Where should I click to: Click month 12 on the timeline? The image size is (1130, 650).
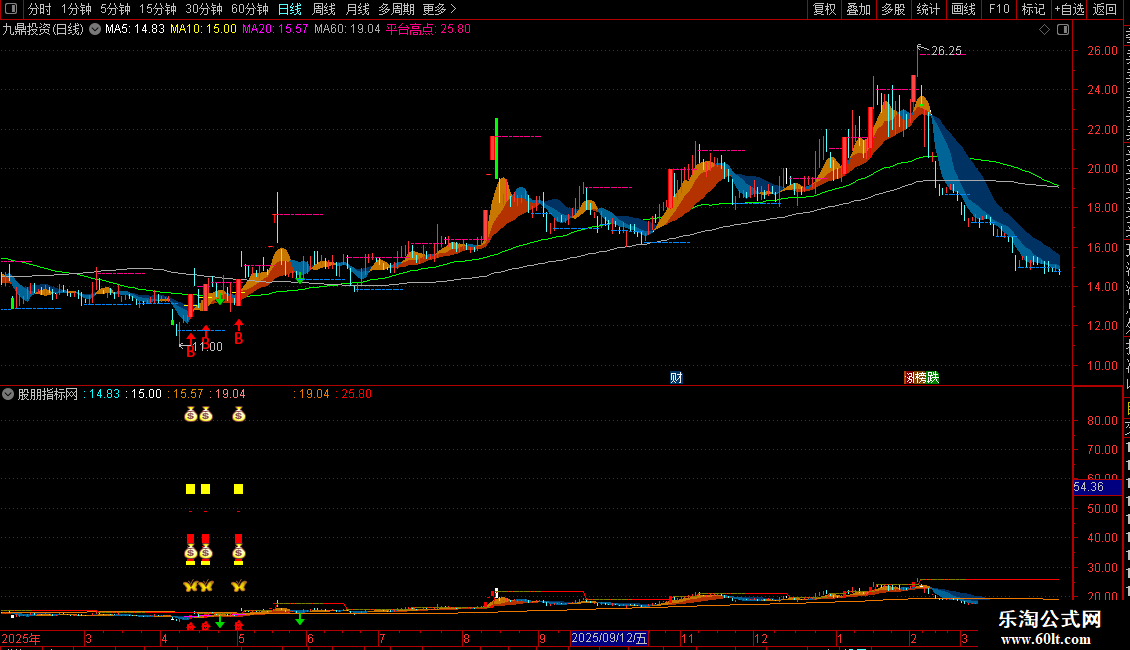click(761, 639)
